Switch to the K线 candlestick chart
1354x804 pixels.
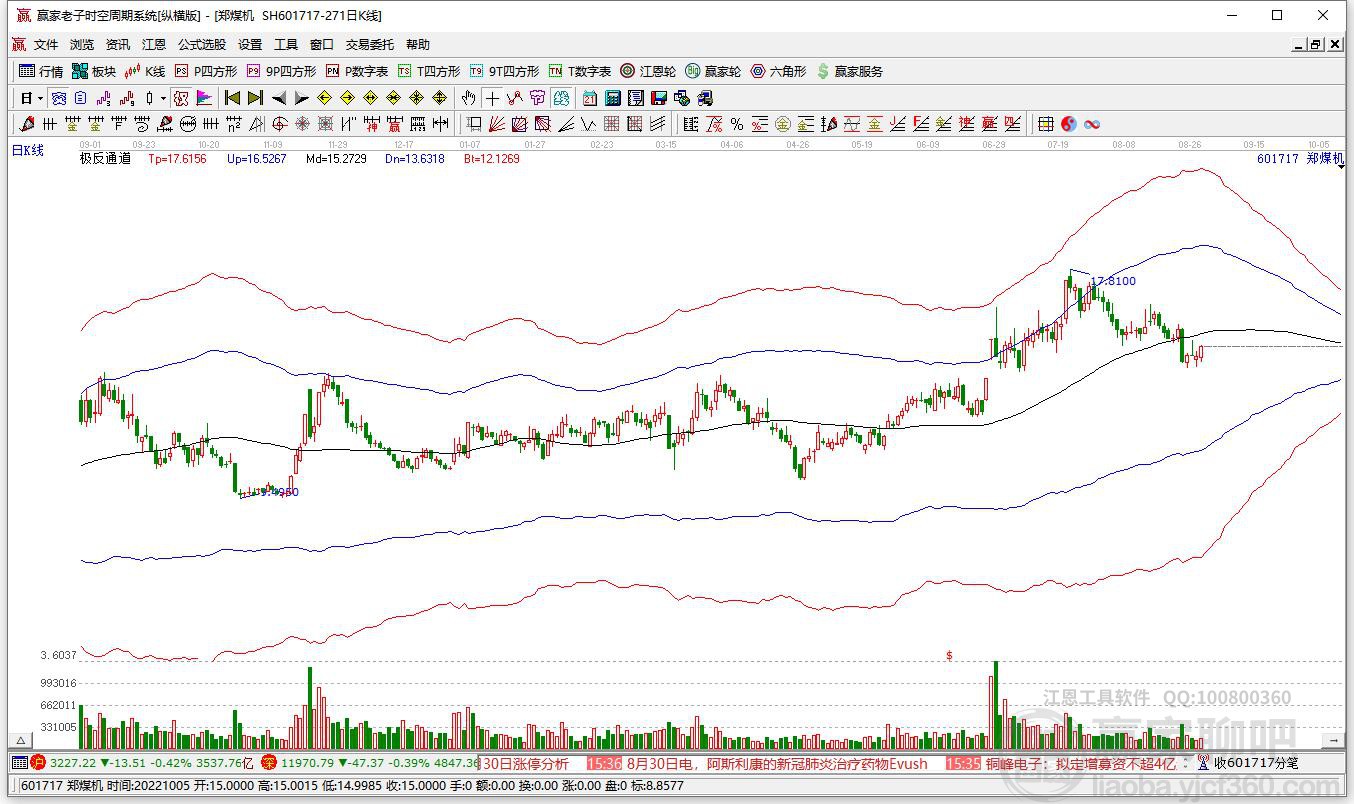click(145, 71)
